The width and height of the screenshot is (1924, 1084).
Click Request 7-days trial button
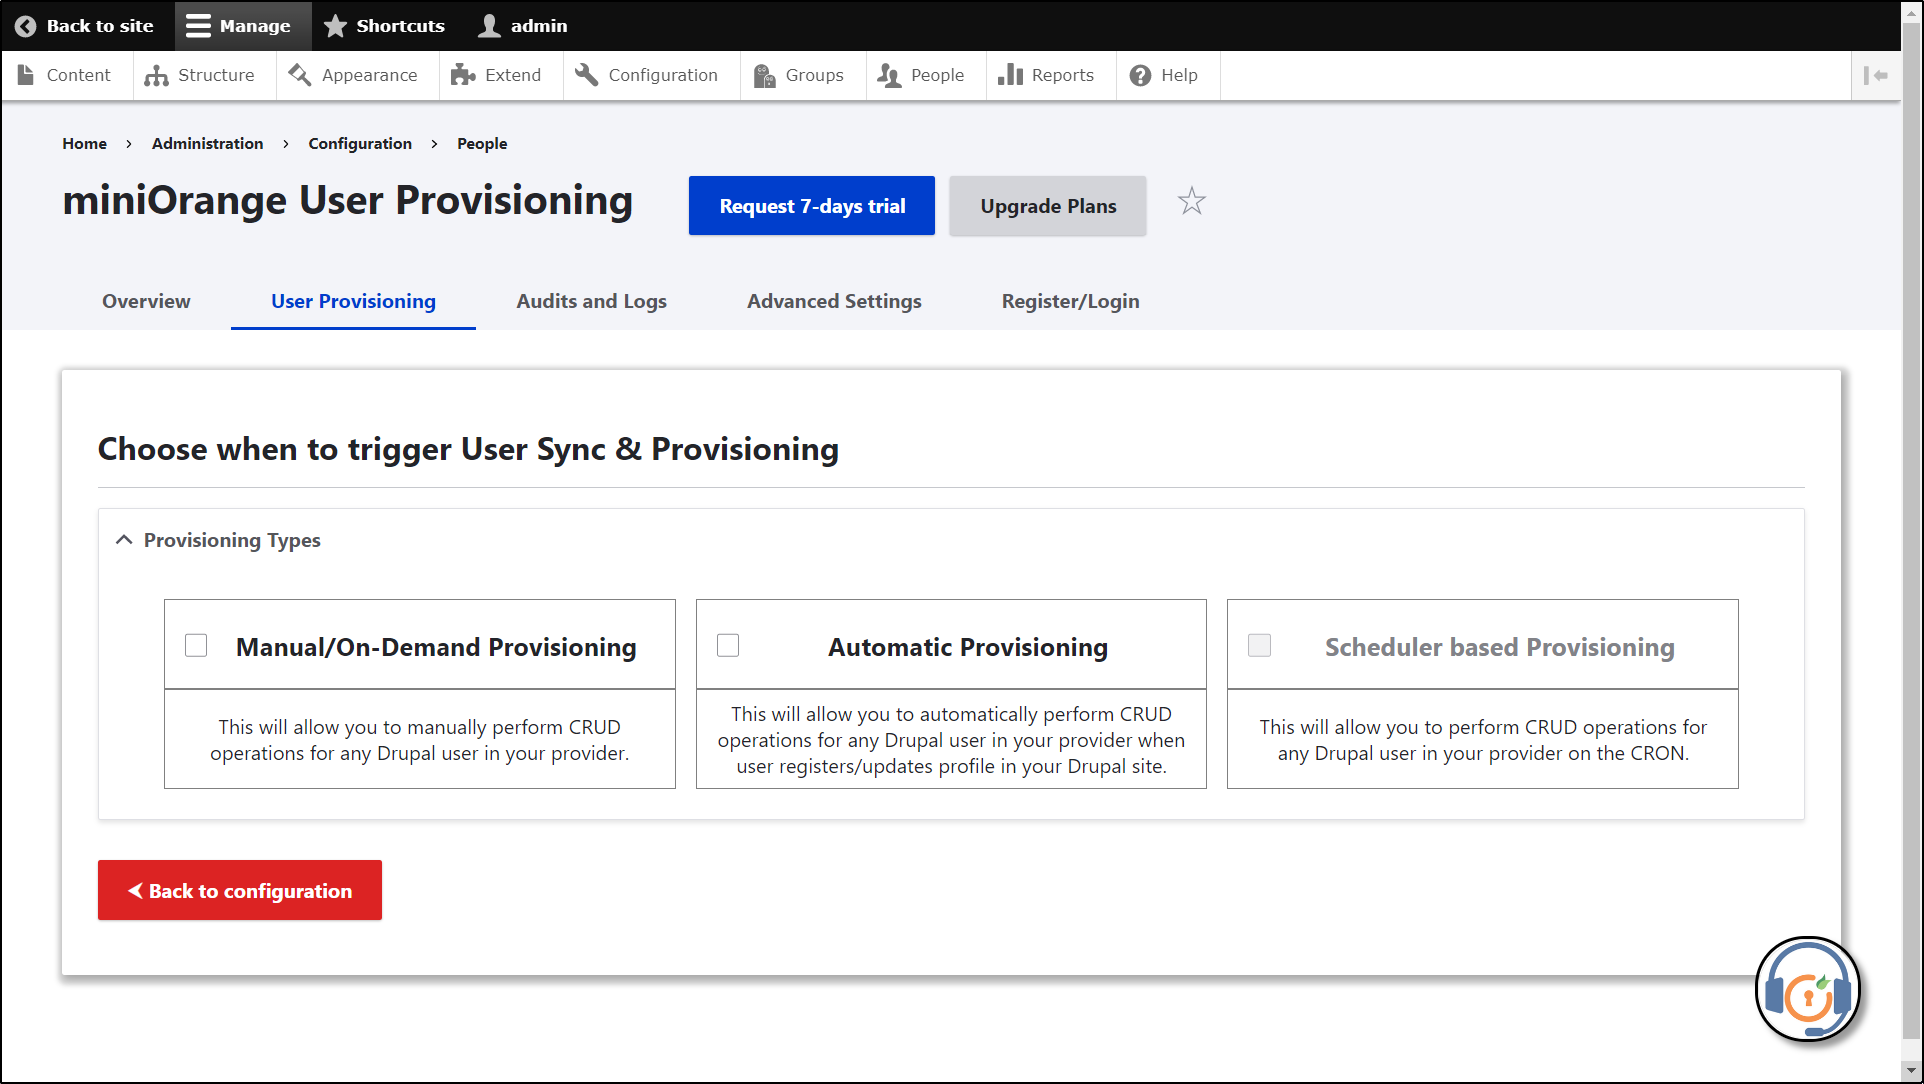click(x=812, y=206)
